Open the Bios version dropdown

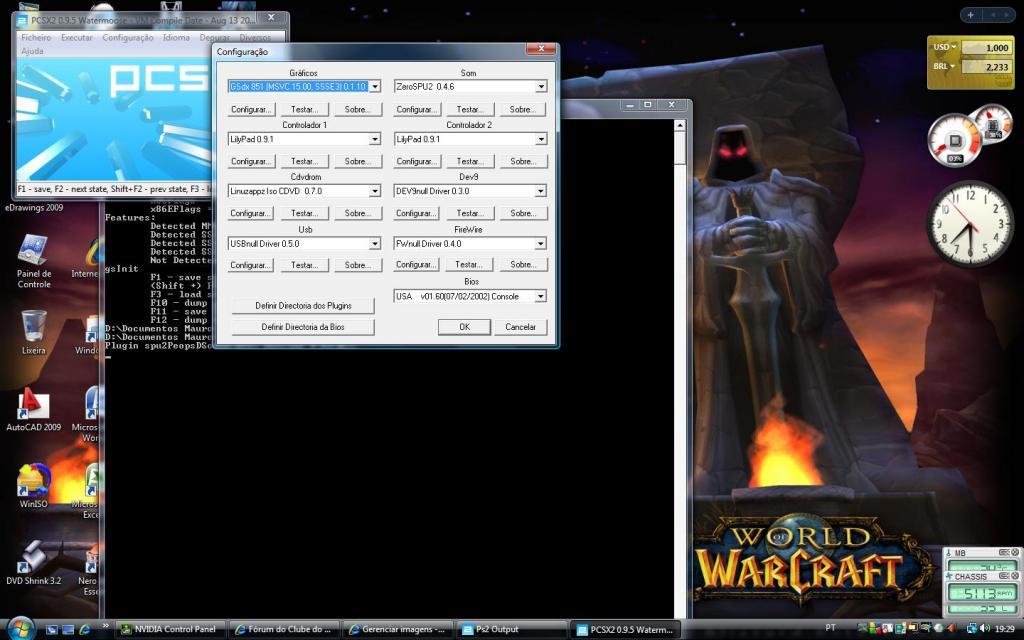(541, 296)
